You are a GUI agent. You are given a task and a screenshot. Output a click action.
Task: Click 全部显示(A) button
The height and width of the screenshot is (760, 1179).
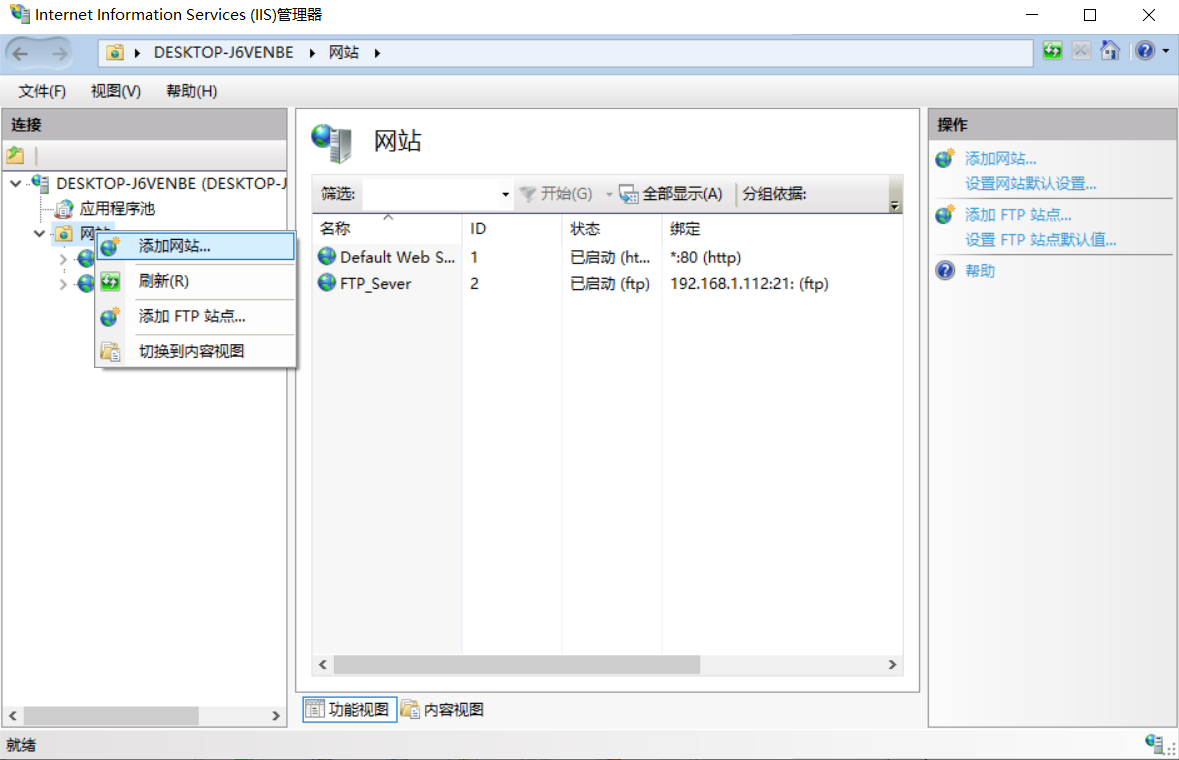point(671,194)
